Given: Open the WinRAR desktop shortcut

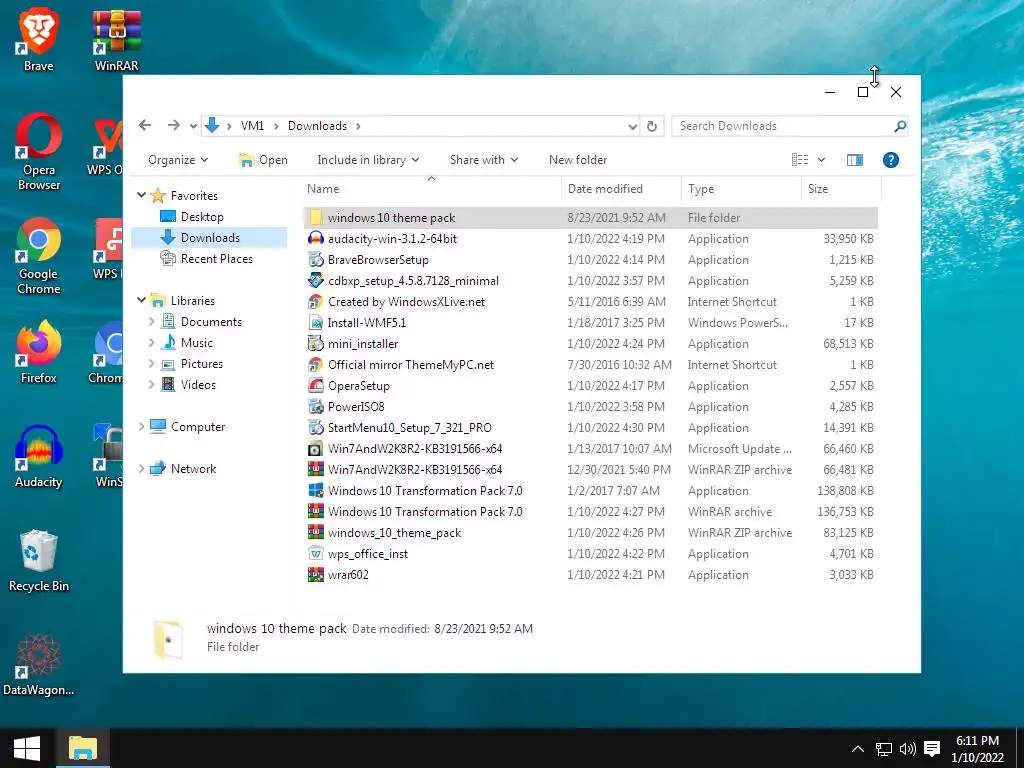Looking at the screenshot, I should tap(116, 40).
